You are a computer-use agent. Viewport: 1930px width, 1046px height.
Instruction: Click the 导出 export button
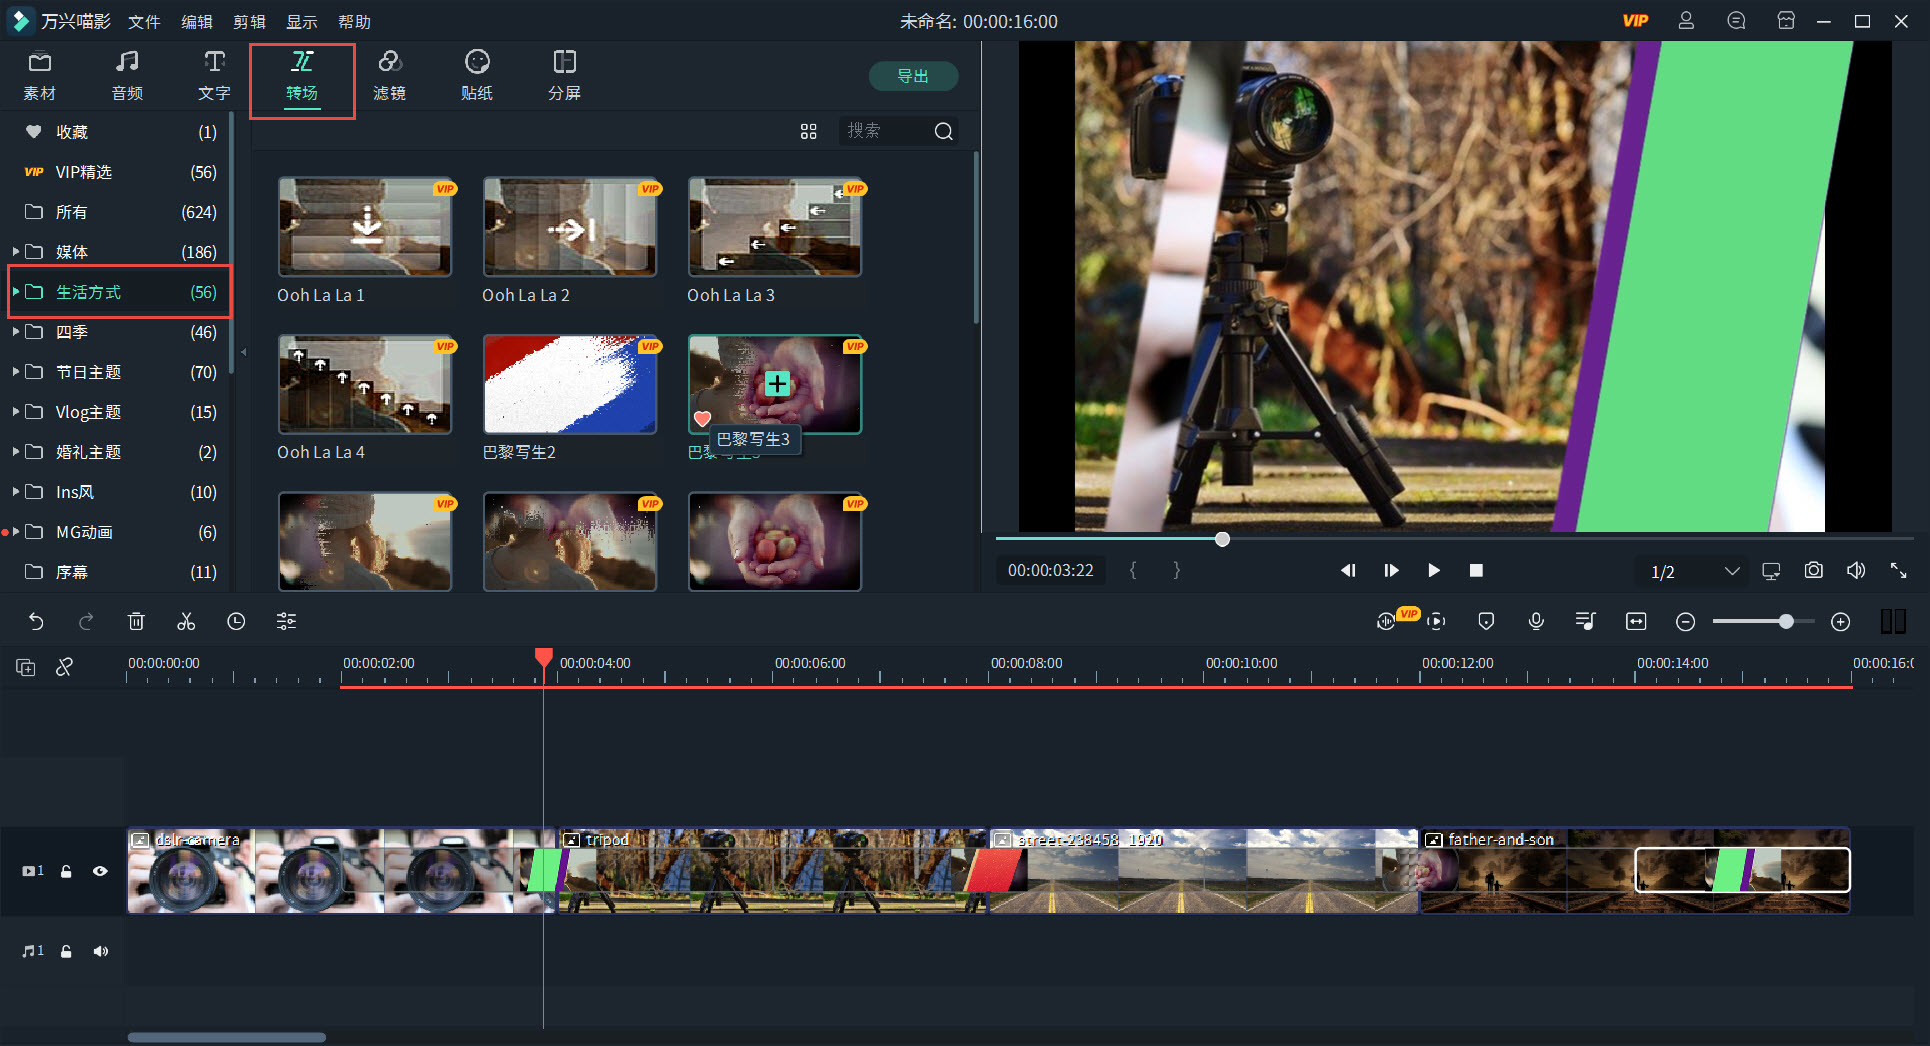coord(912,76)
